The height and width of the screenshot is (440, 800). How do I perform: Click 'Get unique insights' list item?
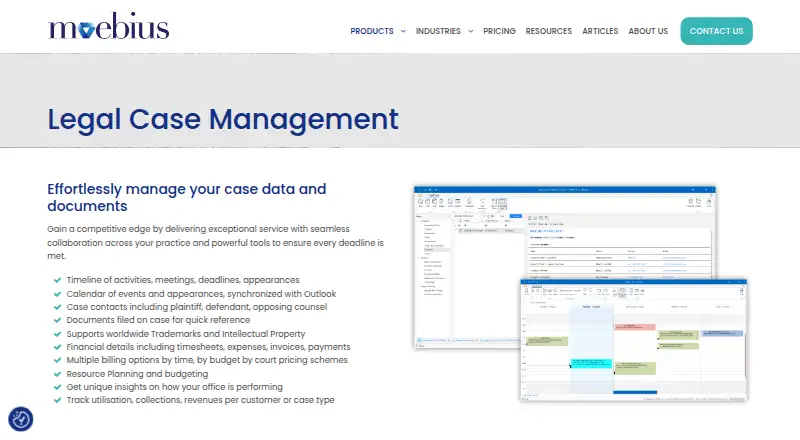pyautogui.click(x=174, y=387)
